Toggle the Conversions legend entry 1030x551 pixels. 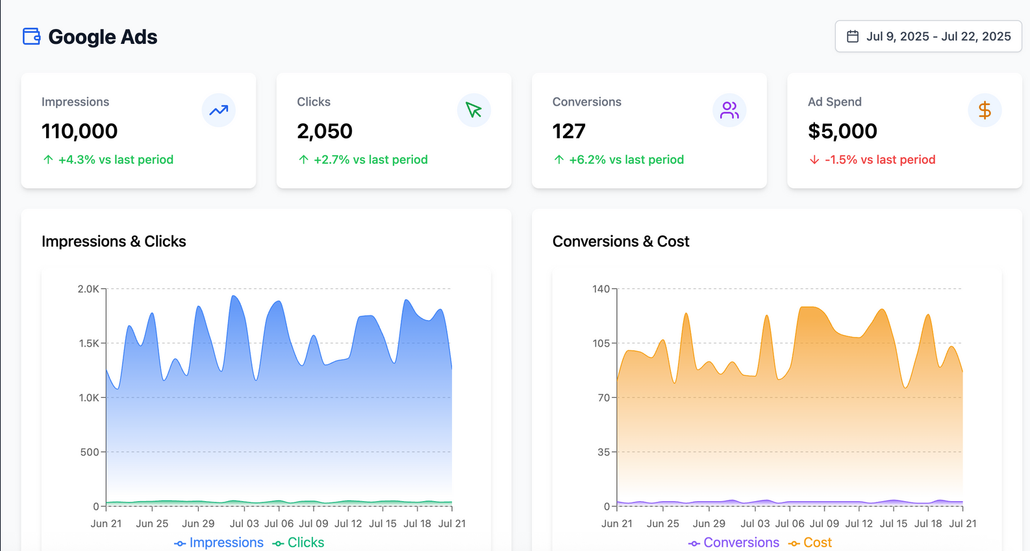(734, 542)
